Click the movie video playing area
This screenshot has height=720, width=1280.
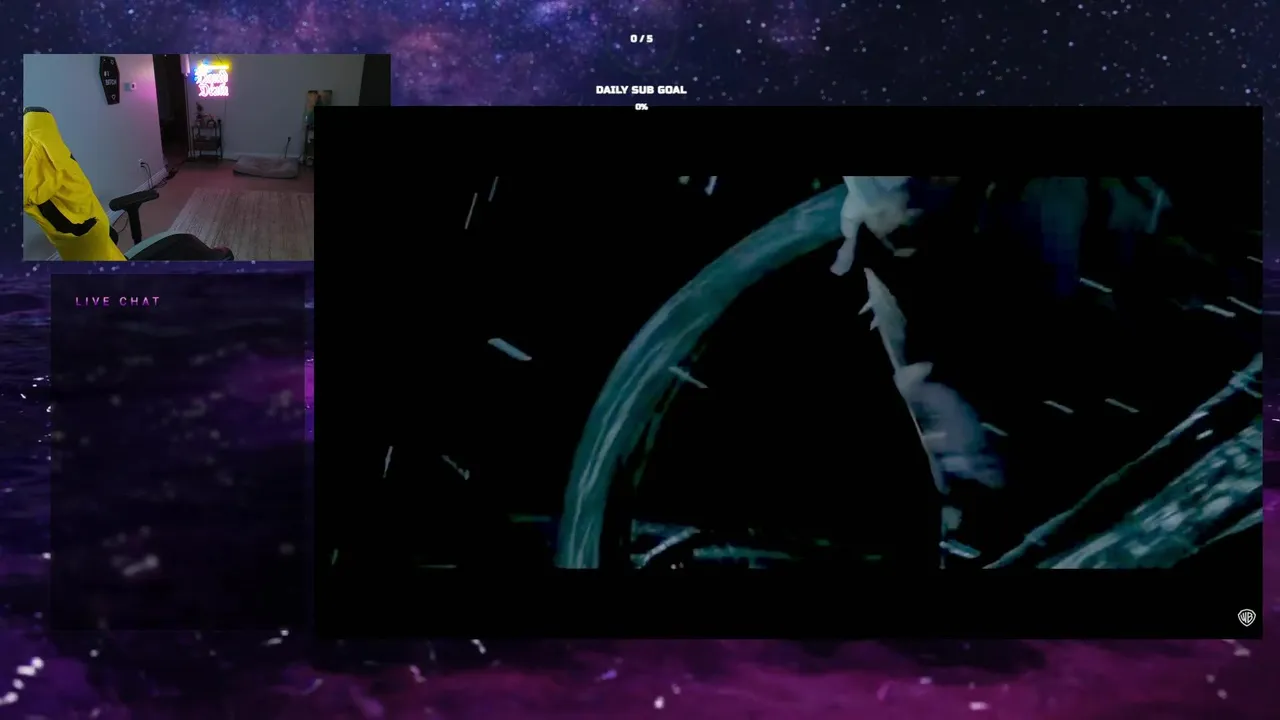click(788, 372)
